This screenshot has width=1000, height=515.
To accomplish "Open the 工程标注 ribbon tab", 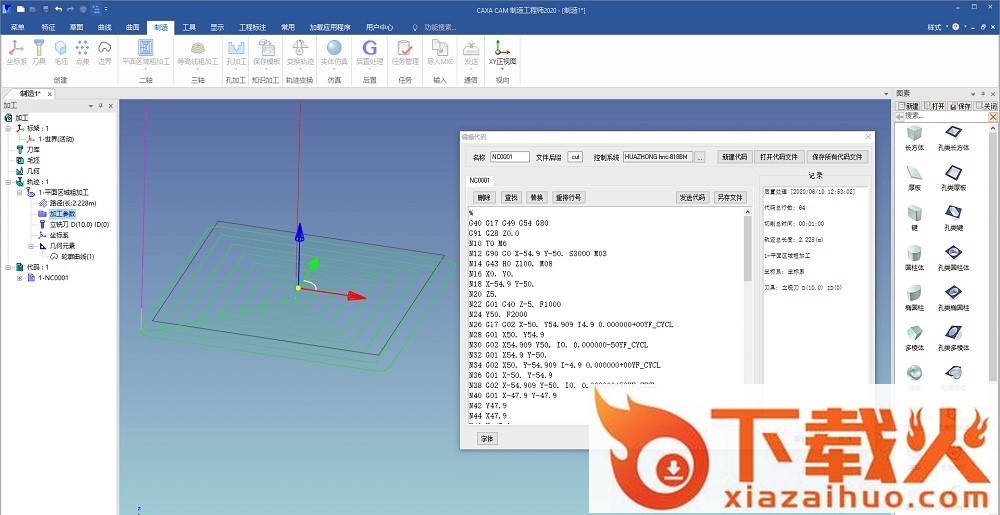I will click(253, 27).
